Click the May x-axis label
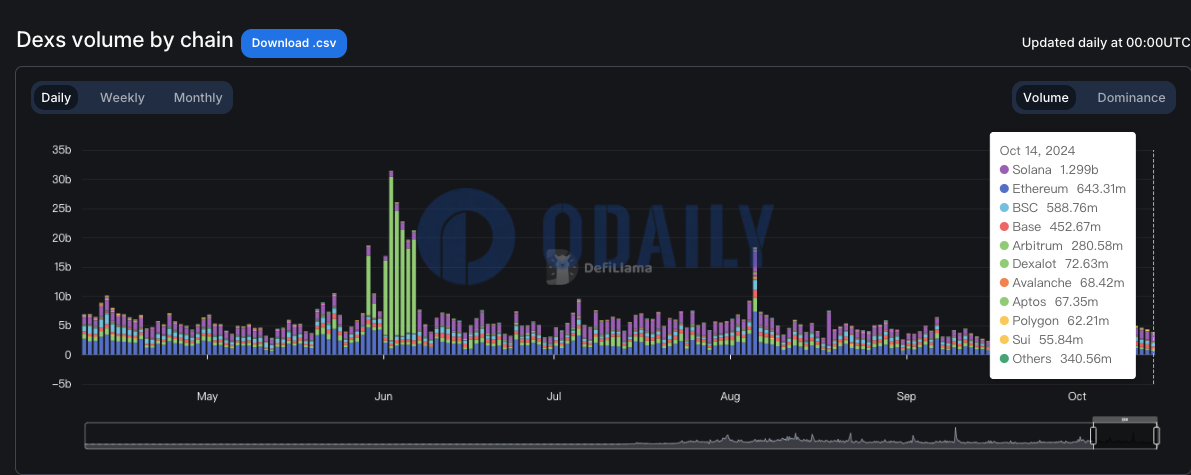 (x=207, y=397)
